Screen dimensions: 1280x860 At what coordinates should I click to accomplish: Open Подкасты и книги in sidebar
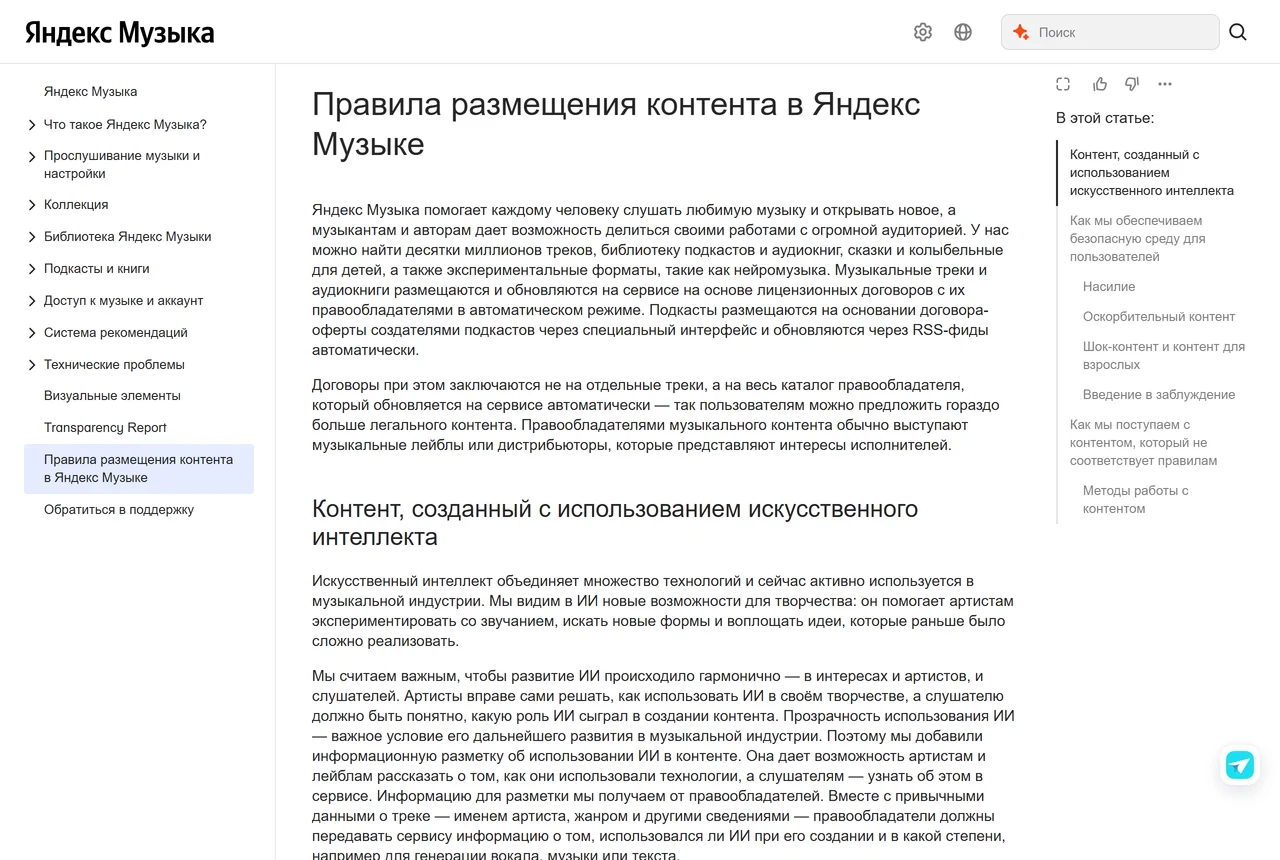tap(97, 269)
